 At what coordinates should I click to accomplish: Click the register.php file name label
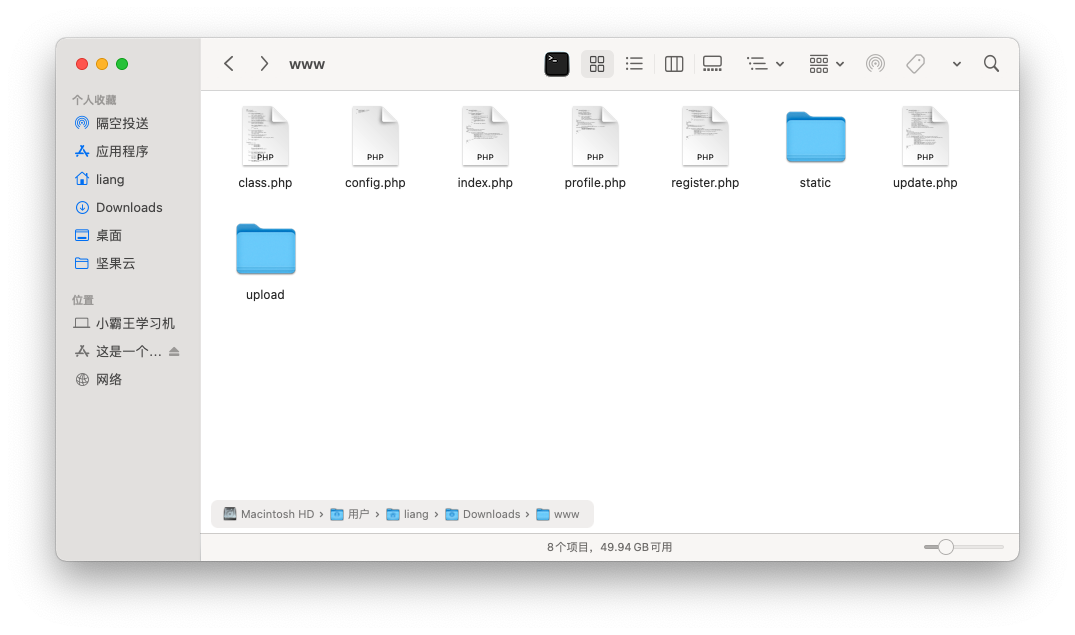coord(705,182)
